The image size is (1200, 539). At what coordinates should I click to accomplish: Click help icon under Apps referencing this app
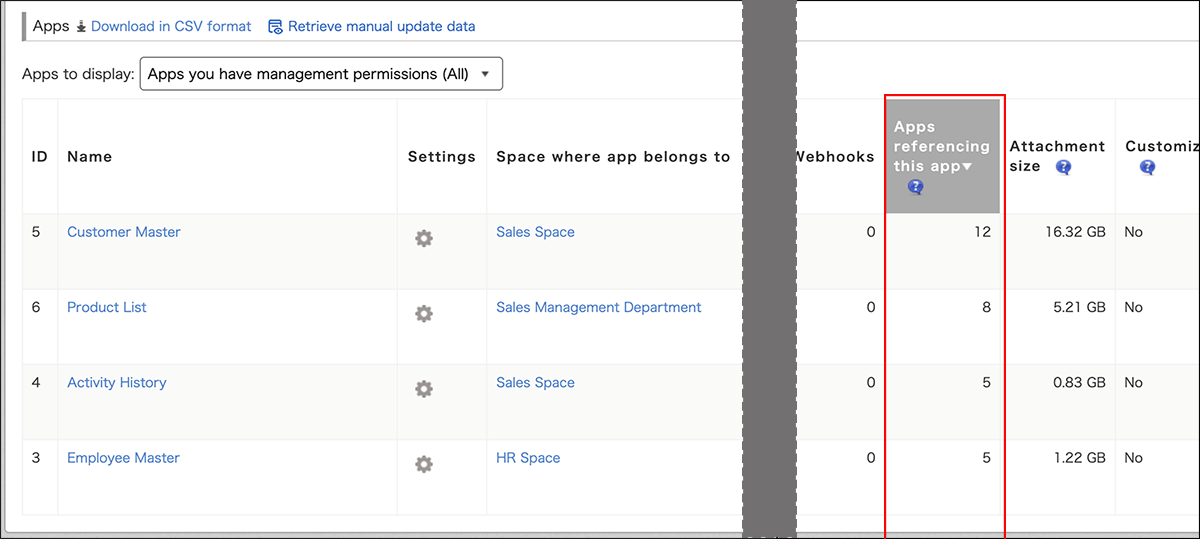[x=915, y=187]
